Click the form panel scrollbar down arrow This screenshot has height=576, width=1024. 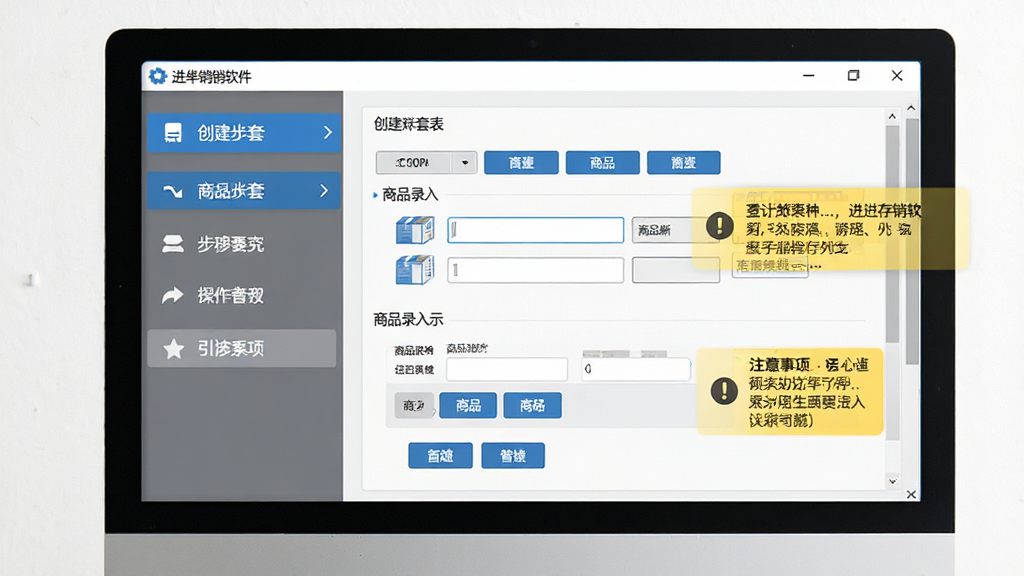pos(892,481)
